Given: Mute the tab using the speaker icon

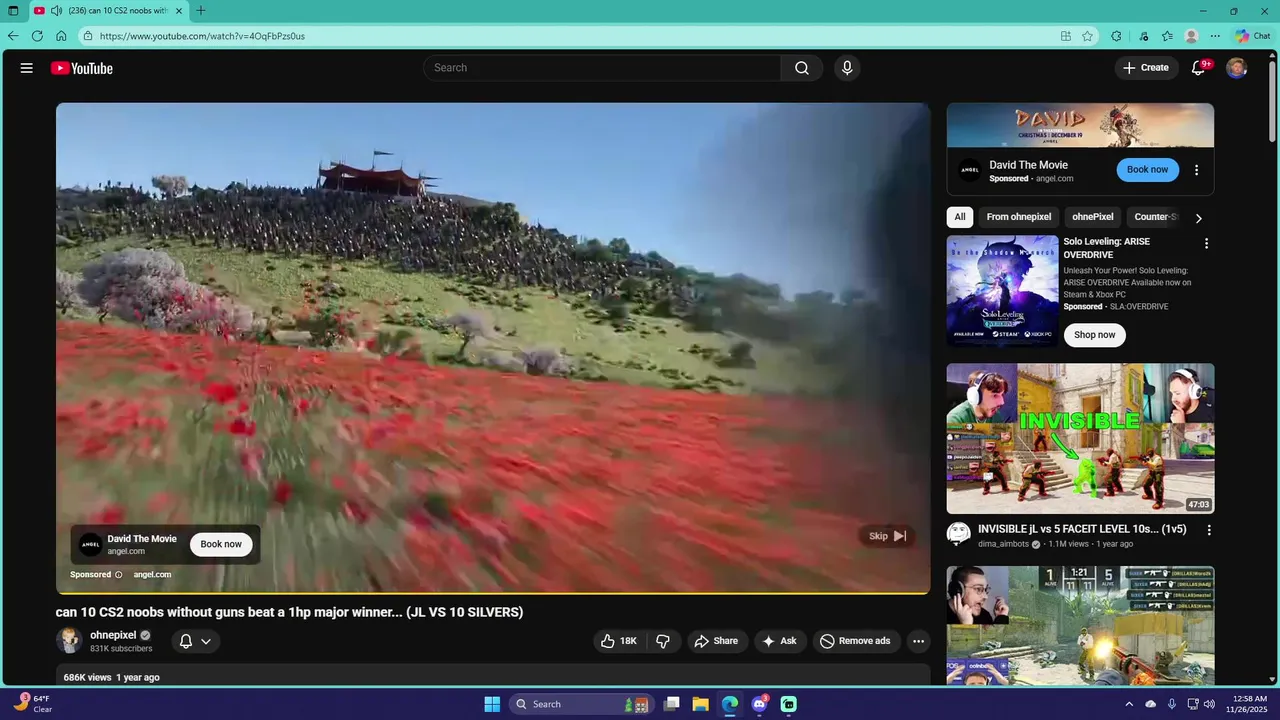Looking at the screenshot, I should pos(56,11).
